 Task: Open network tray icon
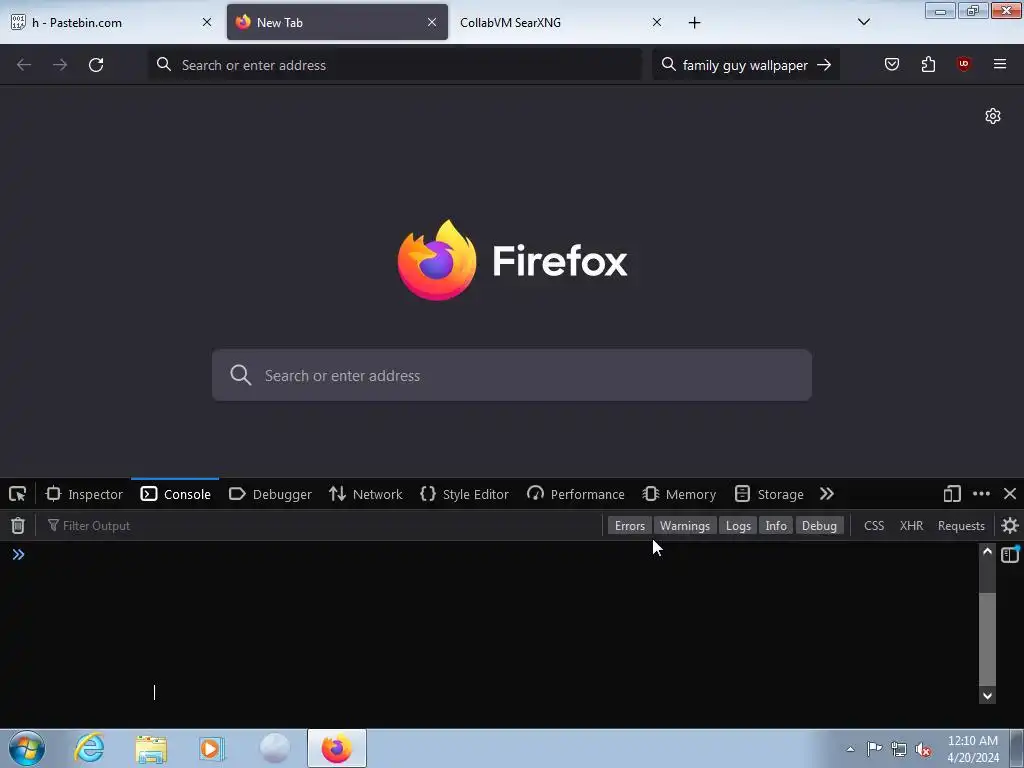coord(899,750)
